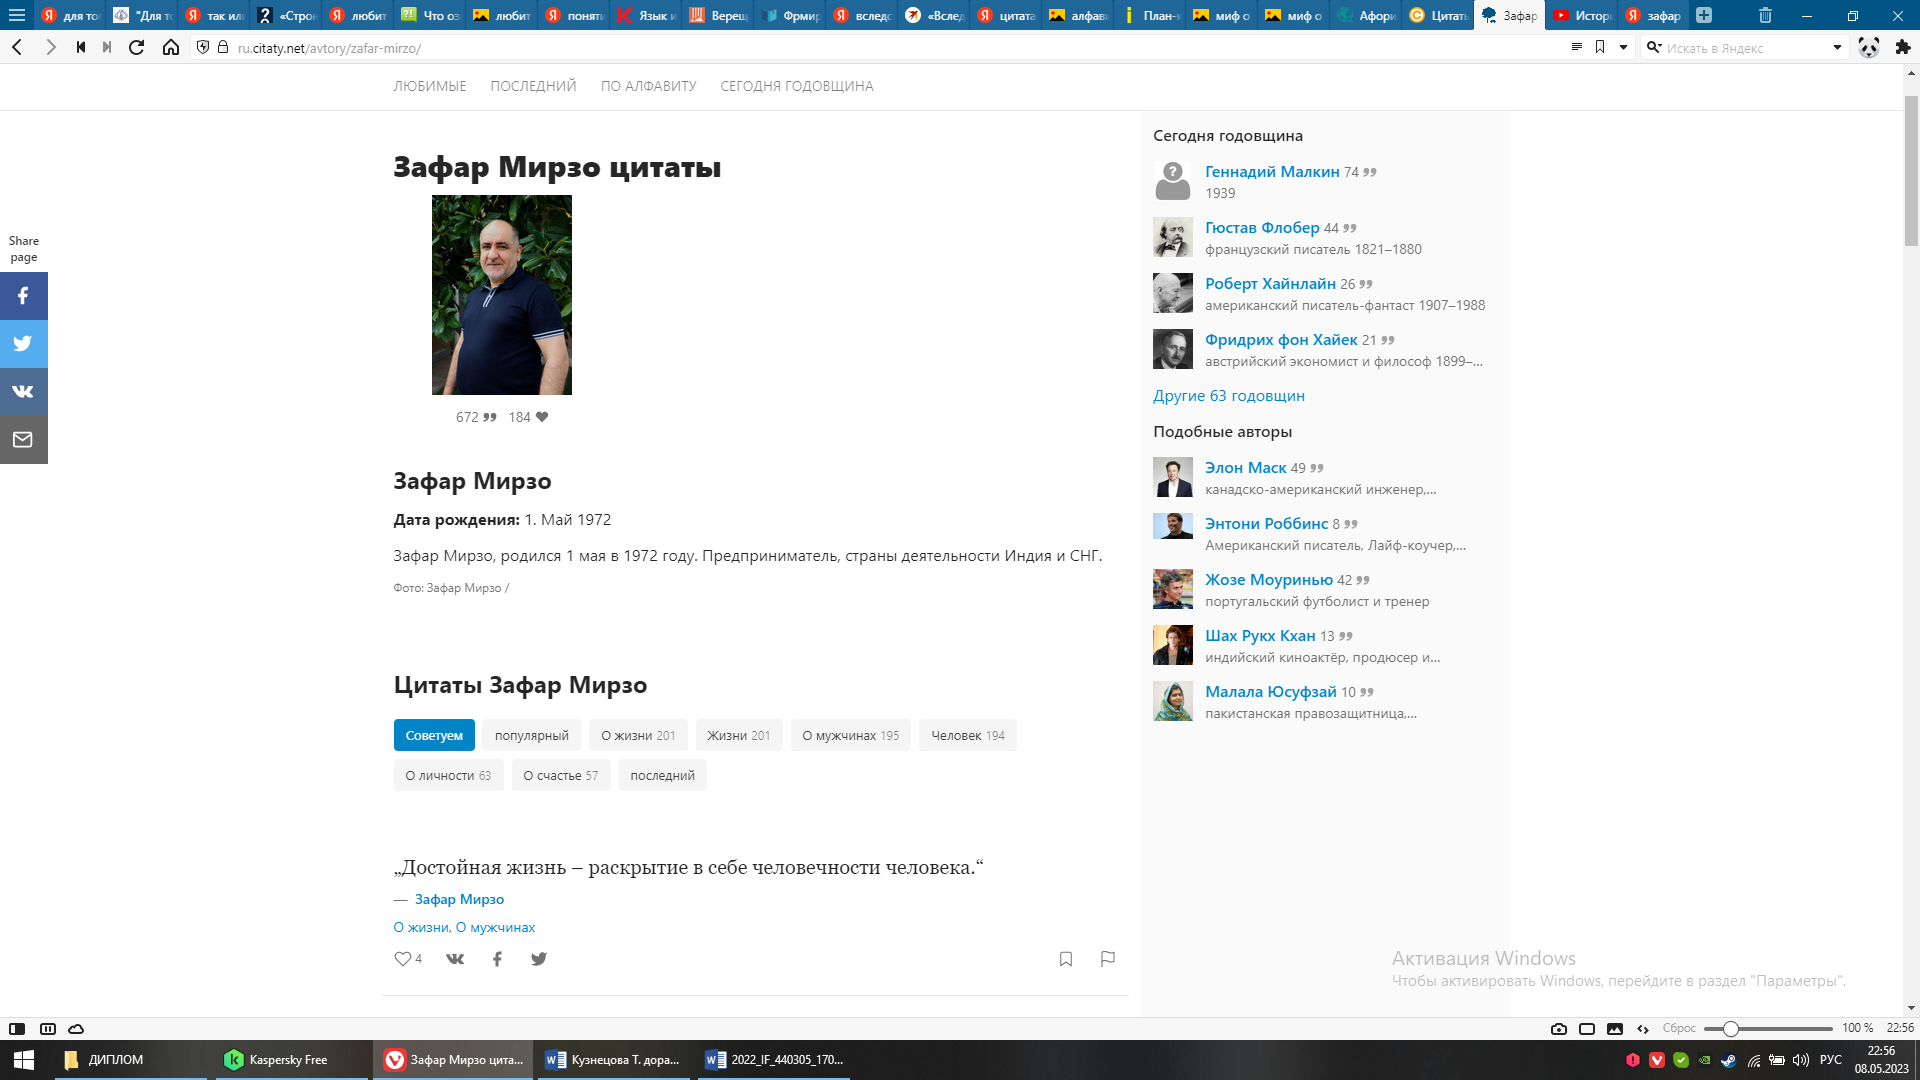Toggle the browser side panel
Screen dimensions: 1920x1080
click(17, 1029)
